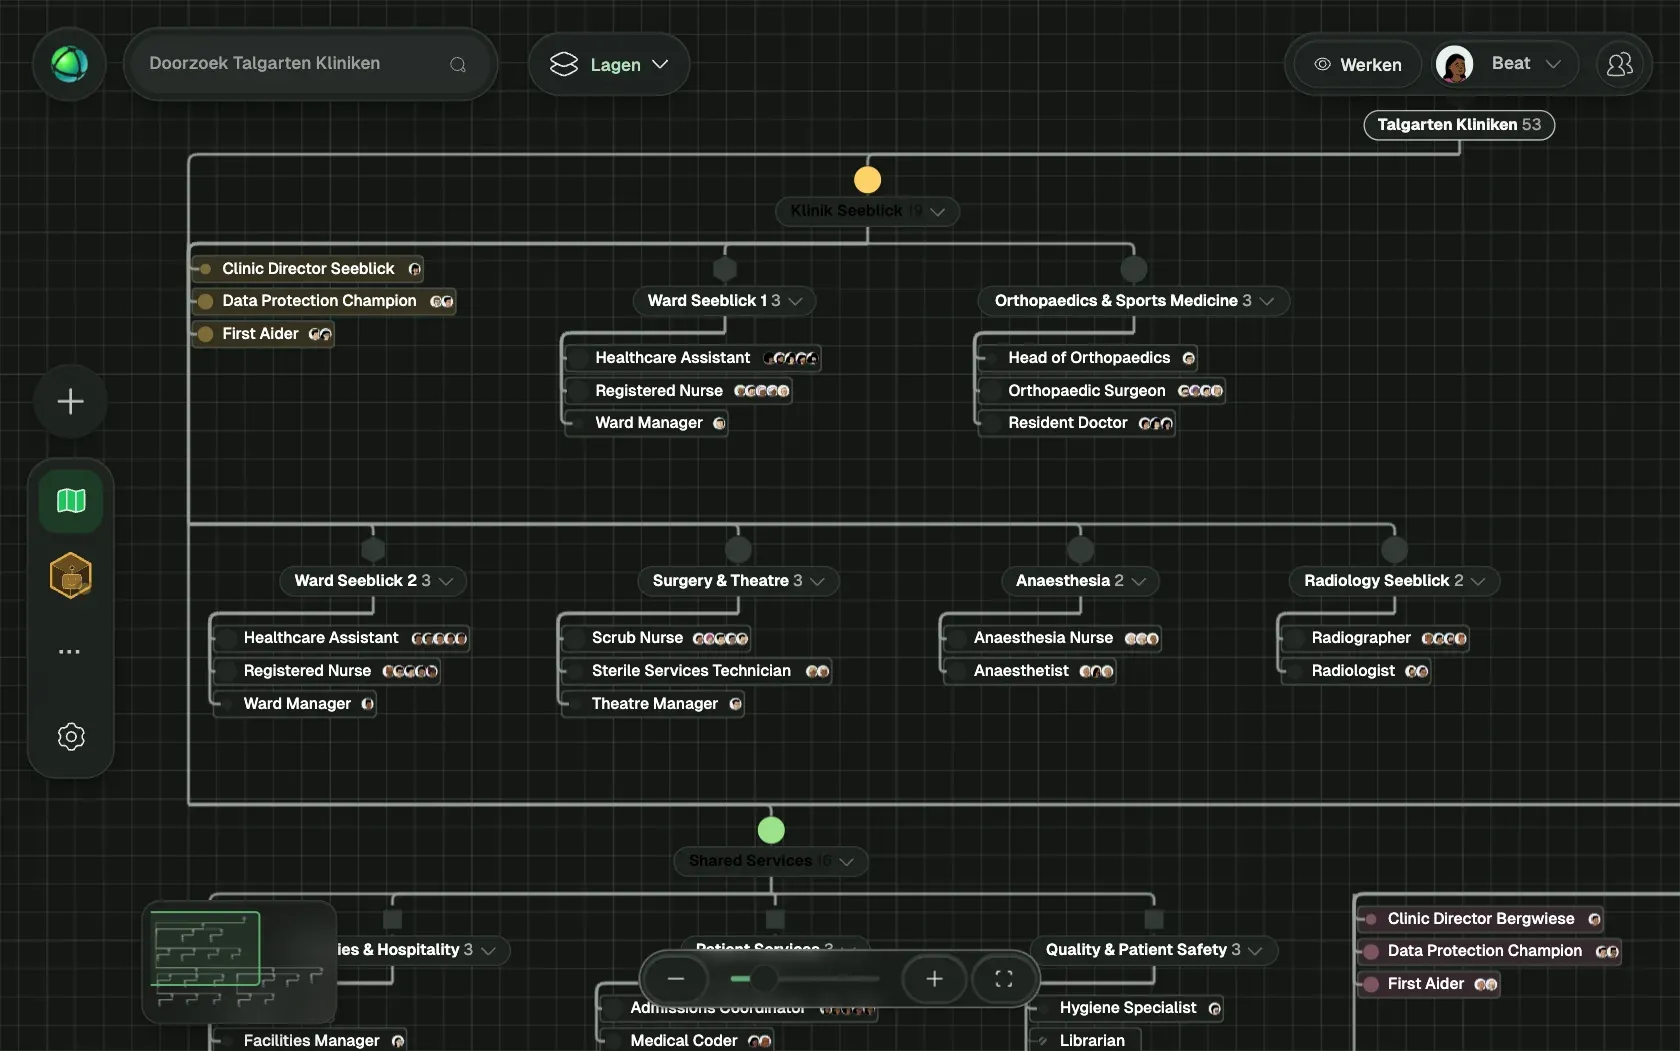This screenshot has height=1051, width=1680.
Task: Click the yellow Klinik Seeblick circle node
Action: (x=867, y=180)
